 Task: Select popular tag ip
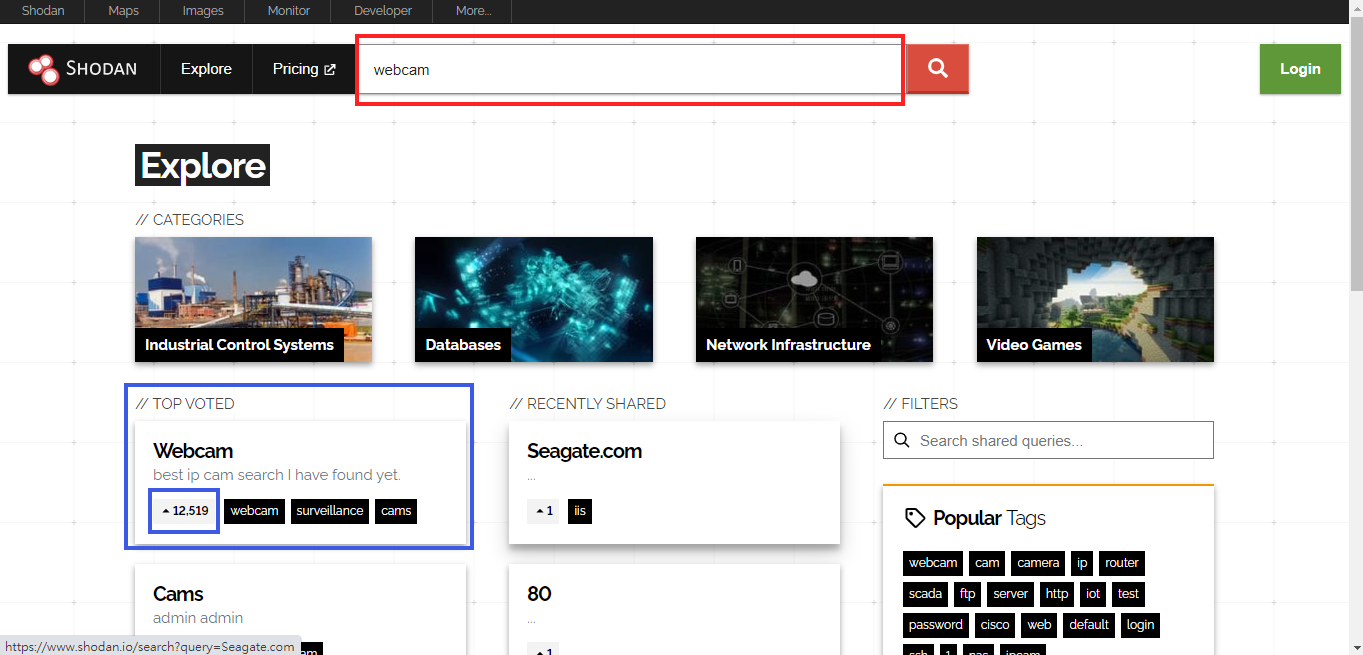pos(1082,563)
